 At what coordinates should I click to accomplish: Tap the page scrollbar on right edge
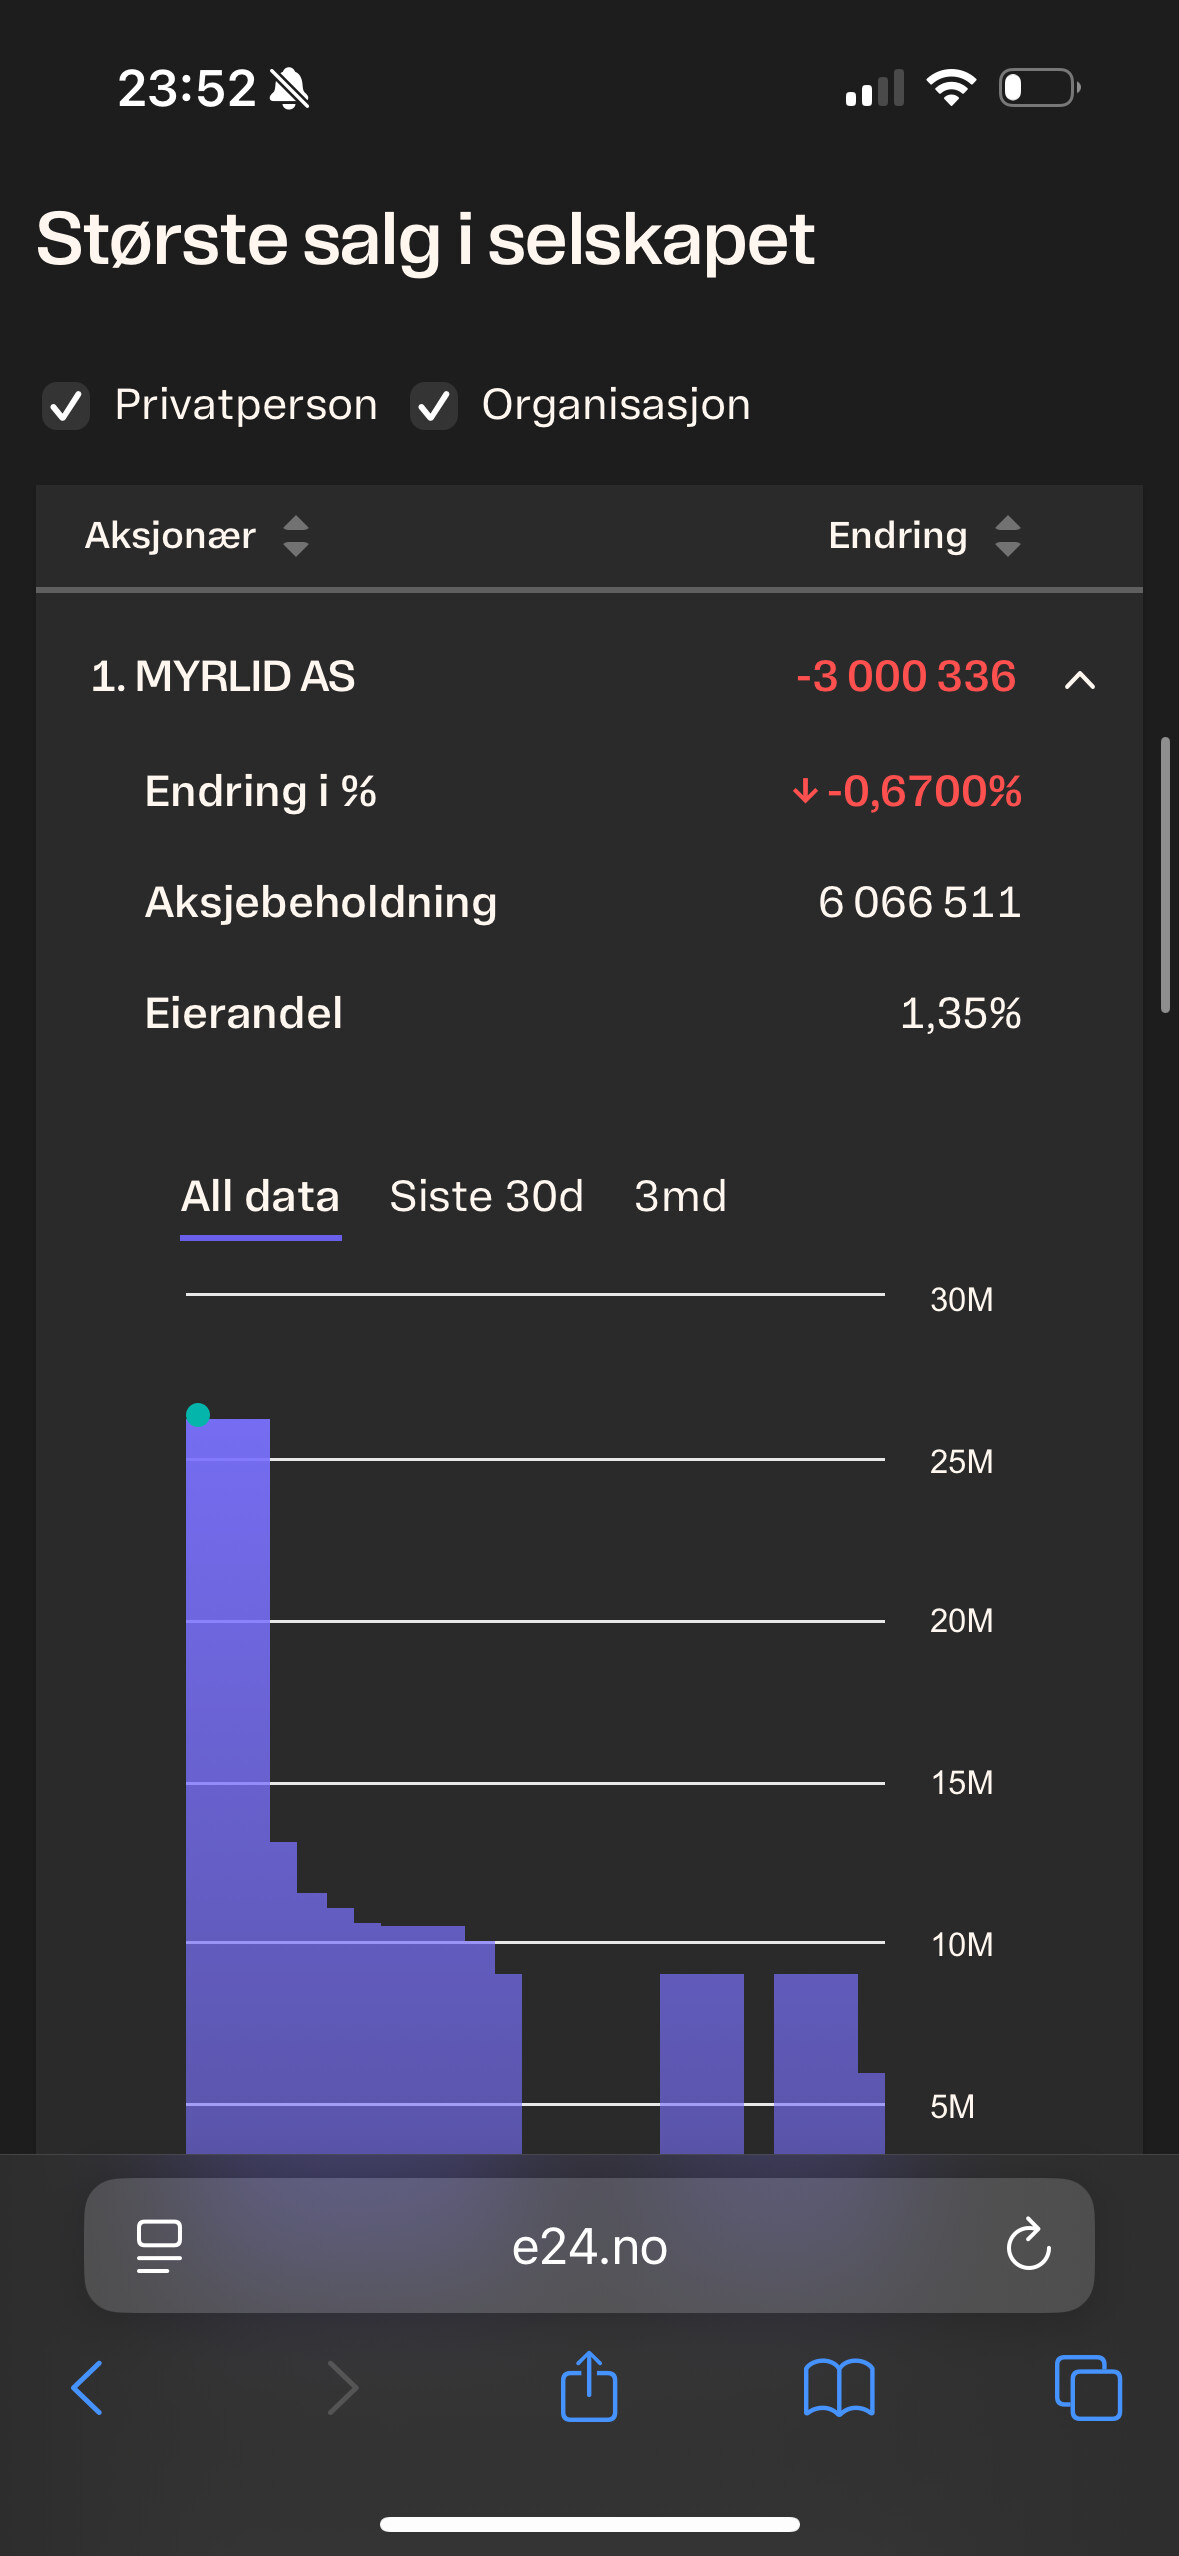[x=1165, y=875]
